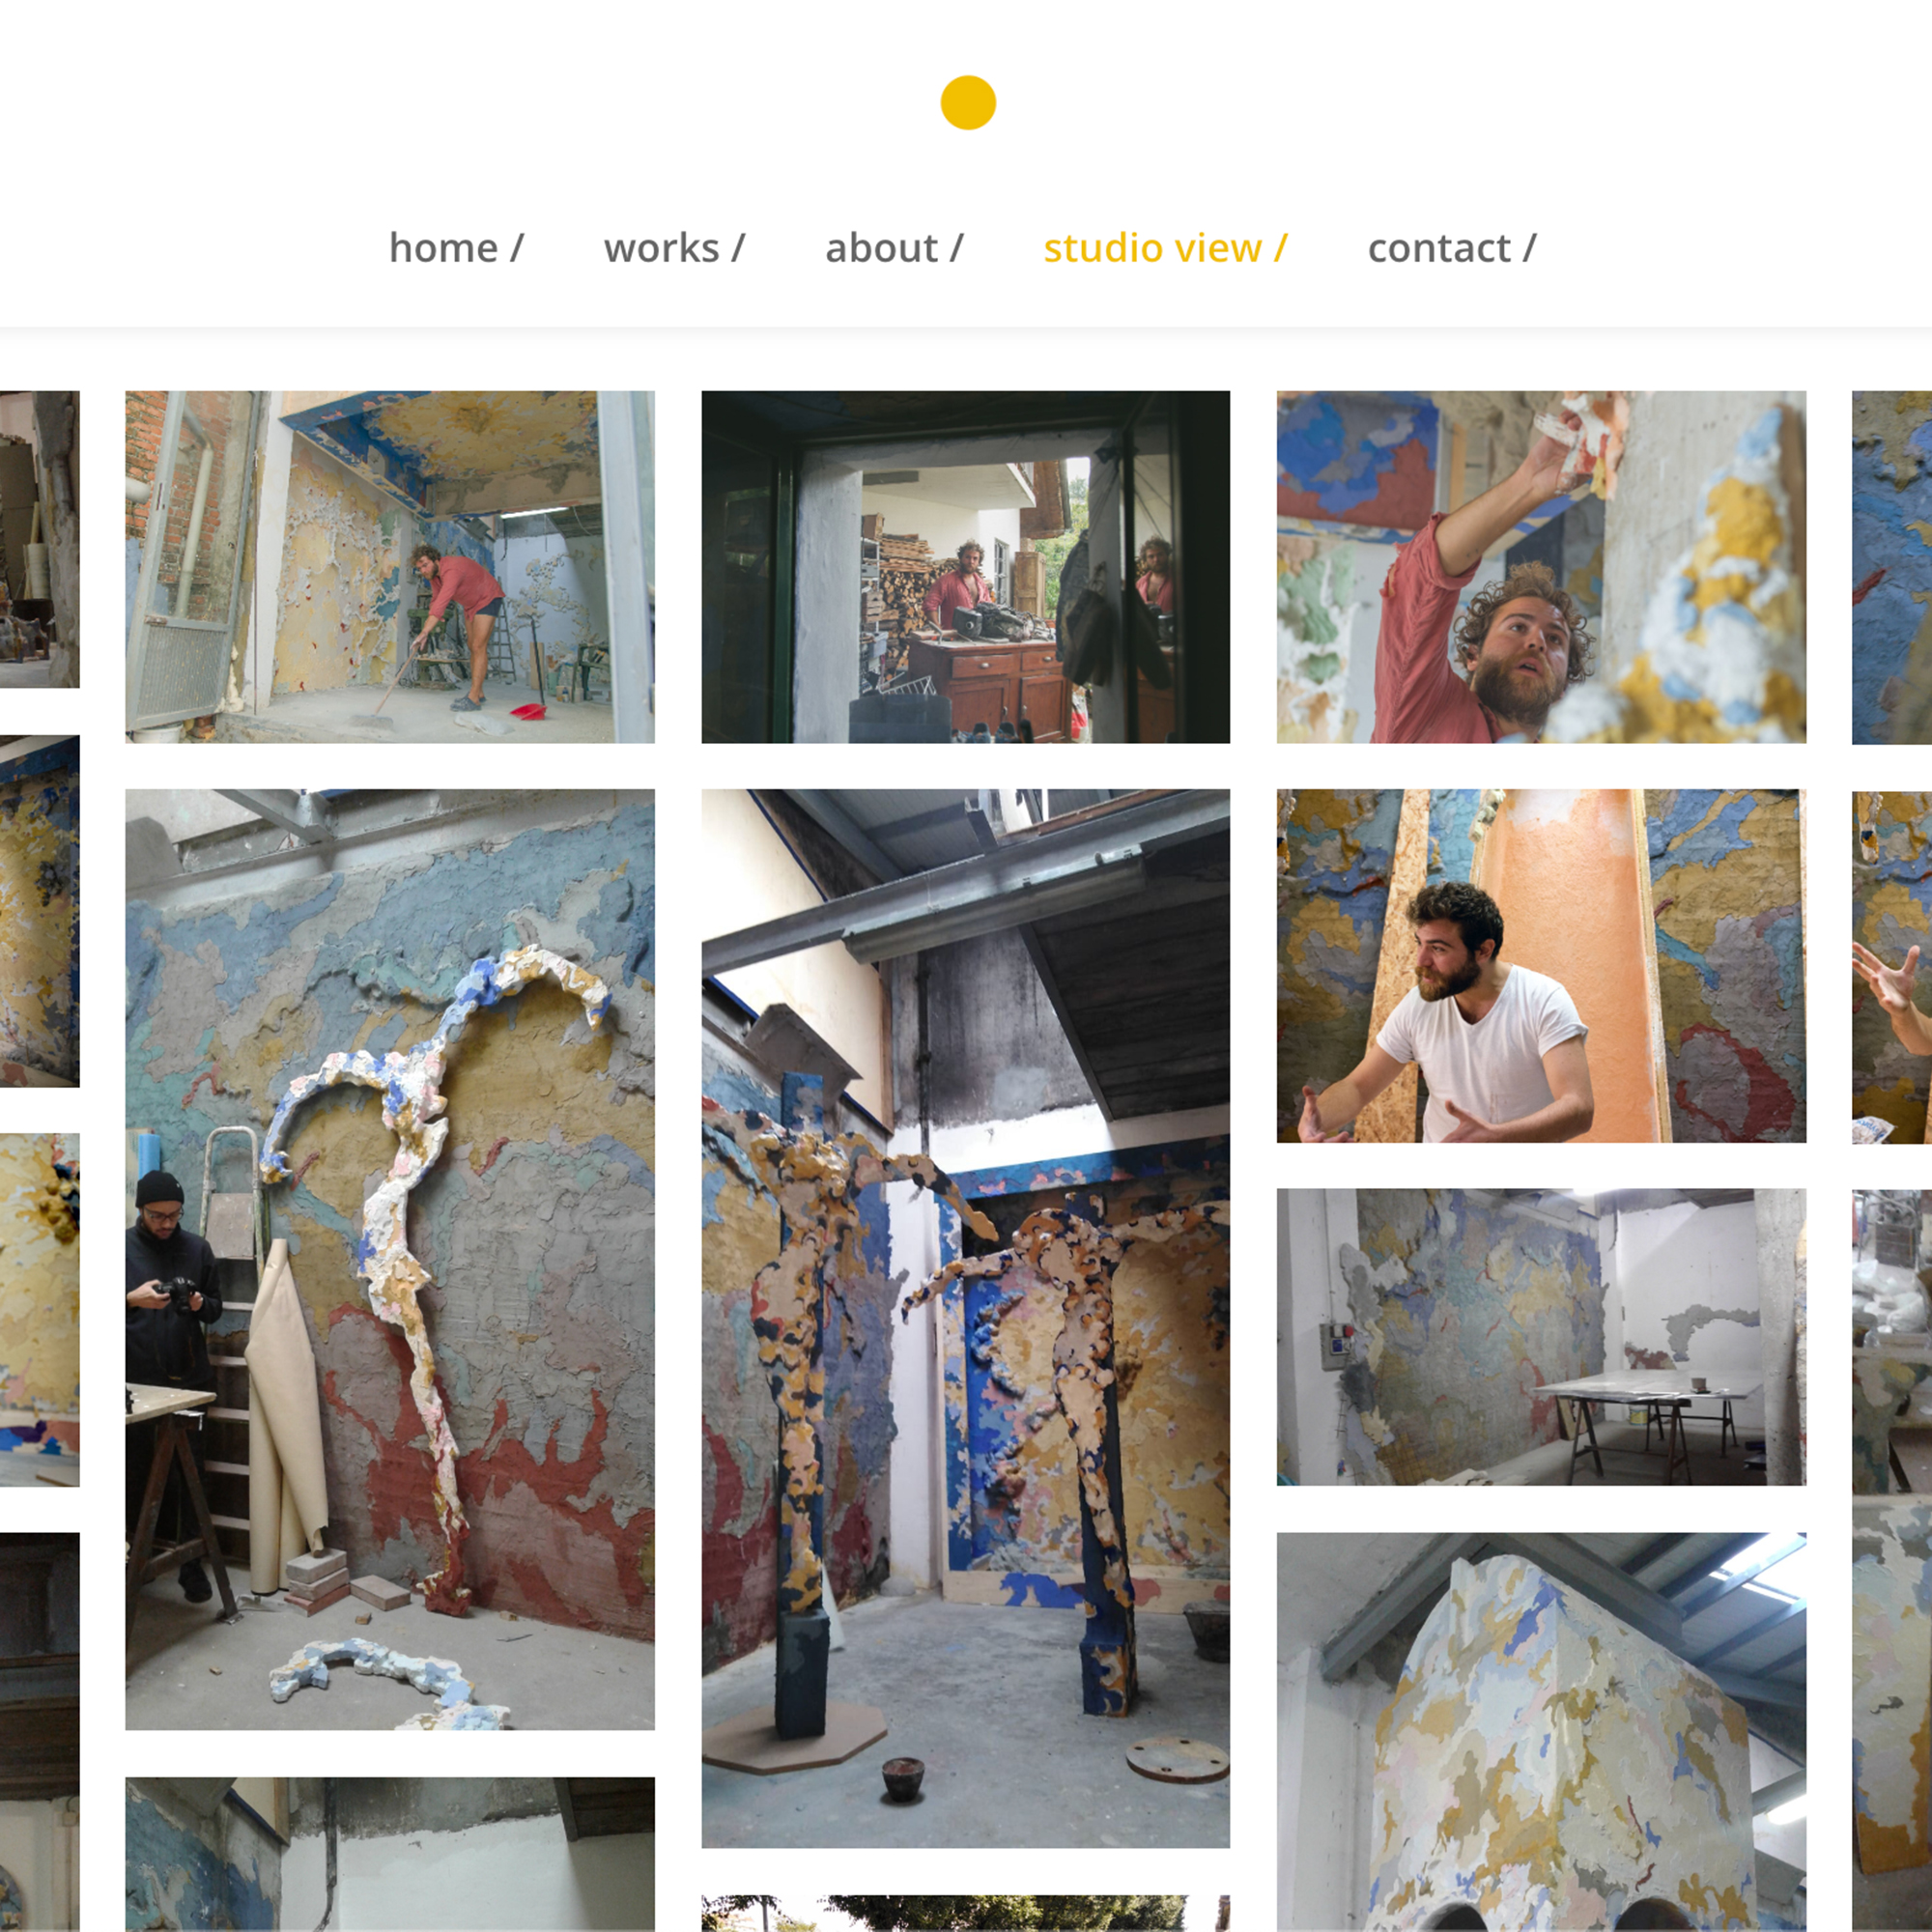The height and width of the screenshot is (1932, 1932).
Task: View image of tall pastel block sculpture
Action: [1541, 1732]
